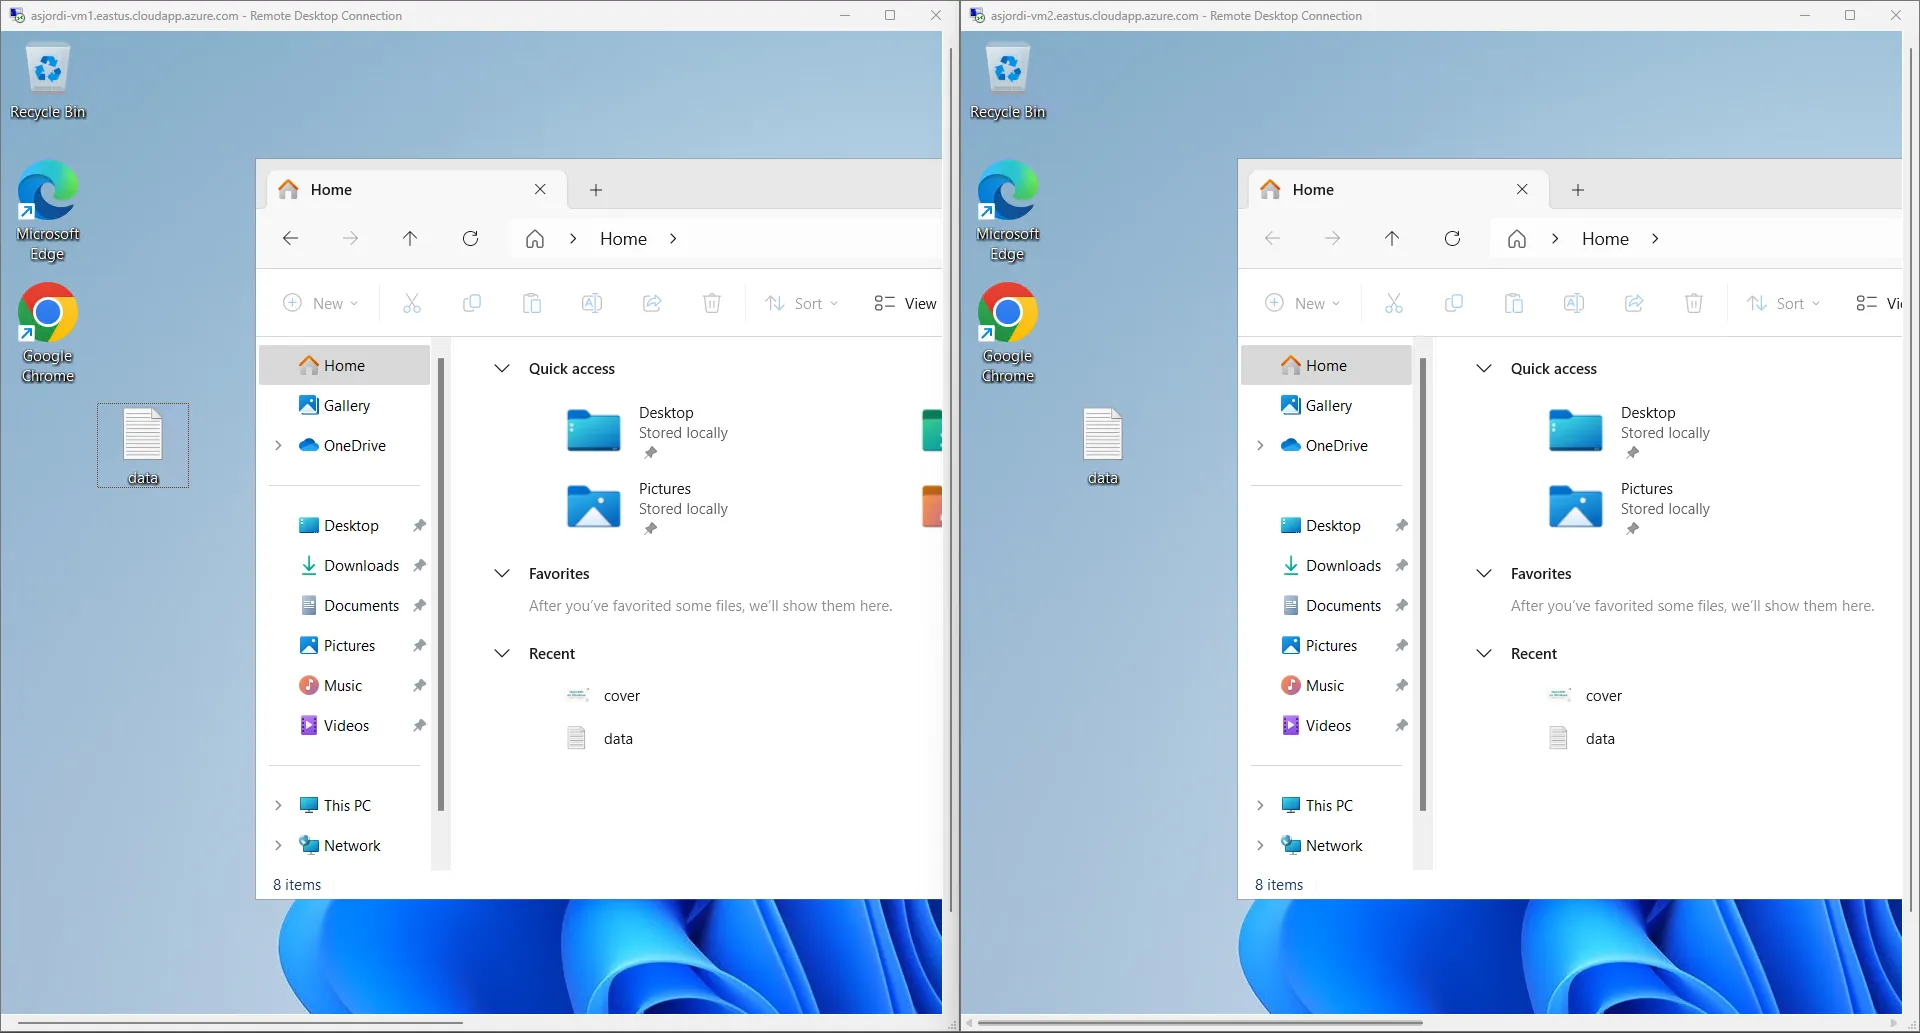This screenshot has width=1920, height=1033.
Task: Open Gallery in vm1 Explorer sidebar
Action: click(x=345, y=405)
